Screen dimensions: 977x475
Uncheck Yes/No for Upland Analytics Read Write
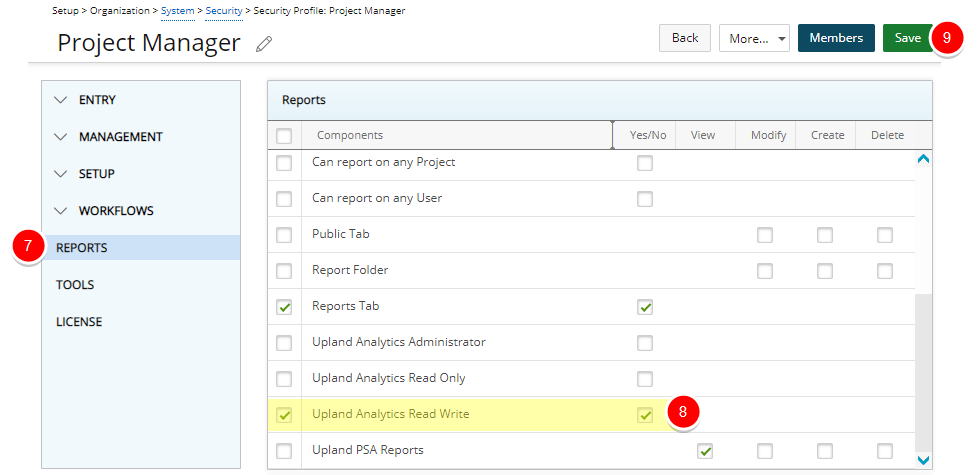click(x=645, y=414)
